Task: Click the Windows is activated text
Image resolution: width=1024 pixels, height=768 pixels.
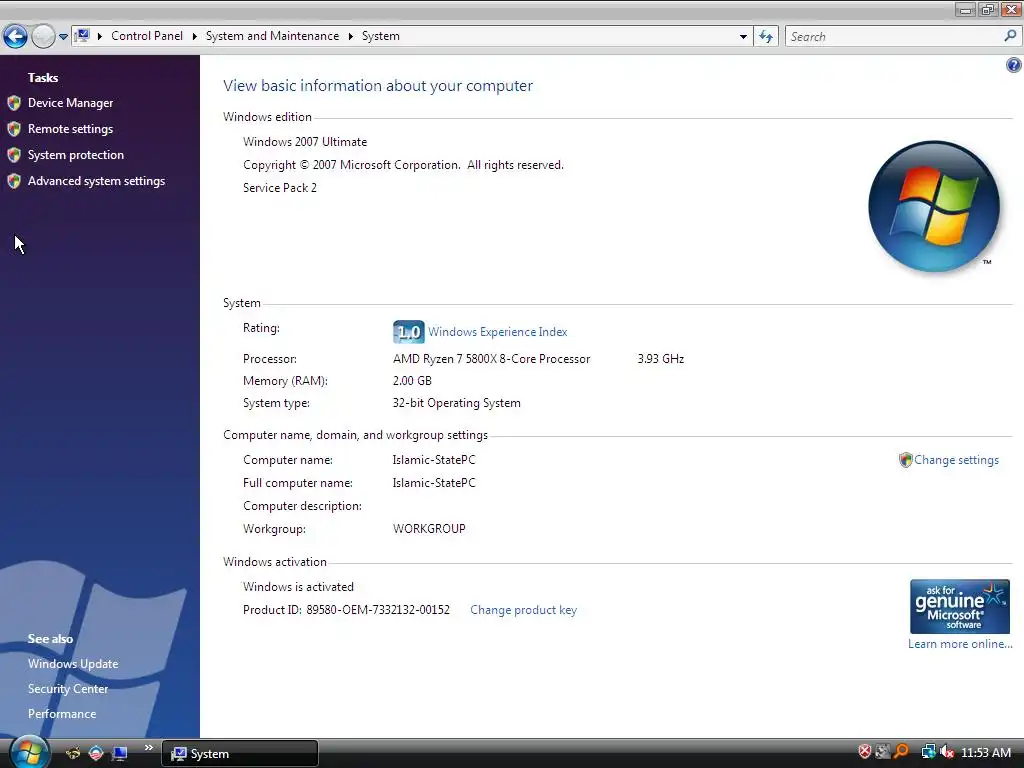Action: pos(298,587)
